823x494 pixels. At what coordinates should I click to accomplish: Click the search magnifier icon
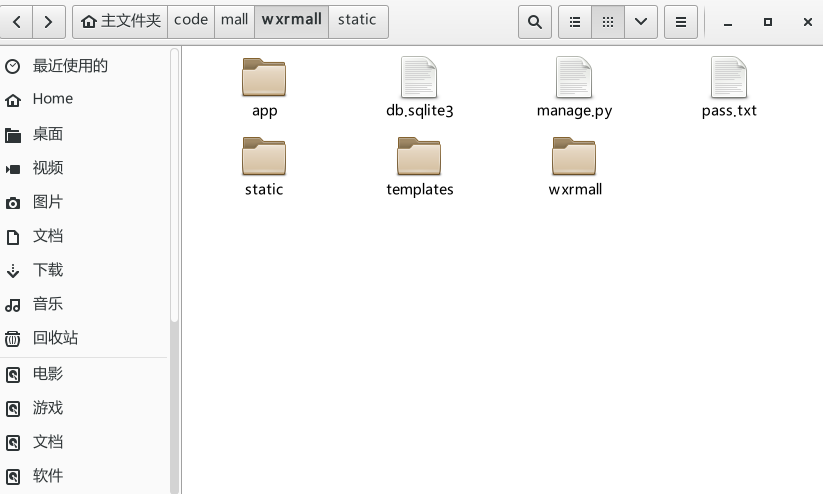[534, 22]
